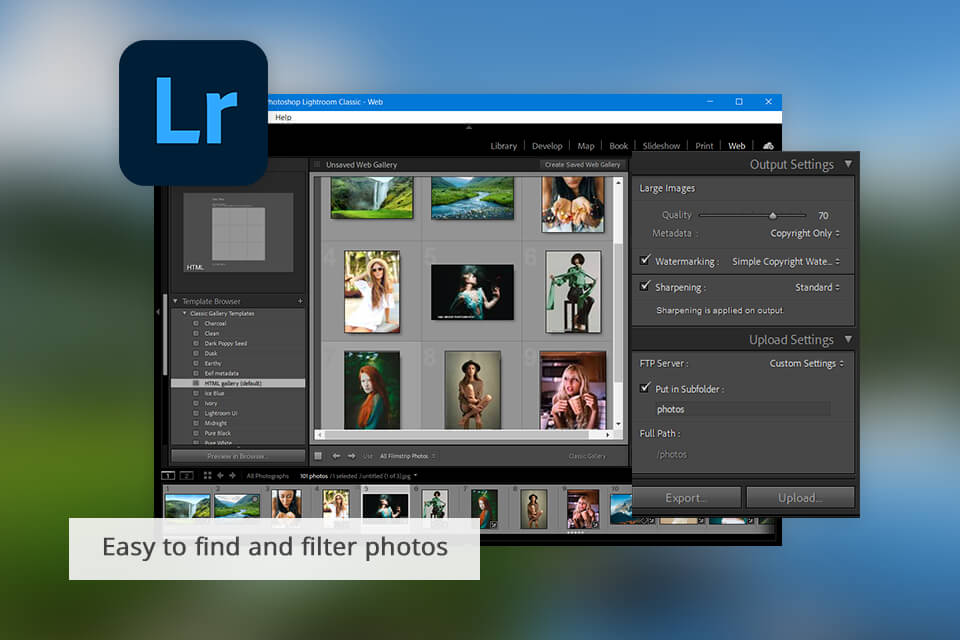Image resolution: width=960 pixels, height=640 pixels.
Task: Collapse the Upload Settings panel
Action: coord(848,339)
